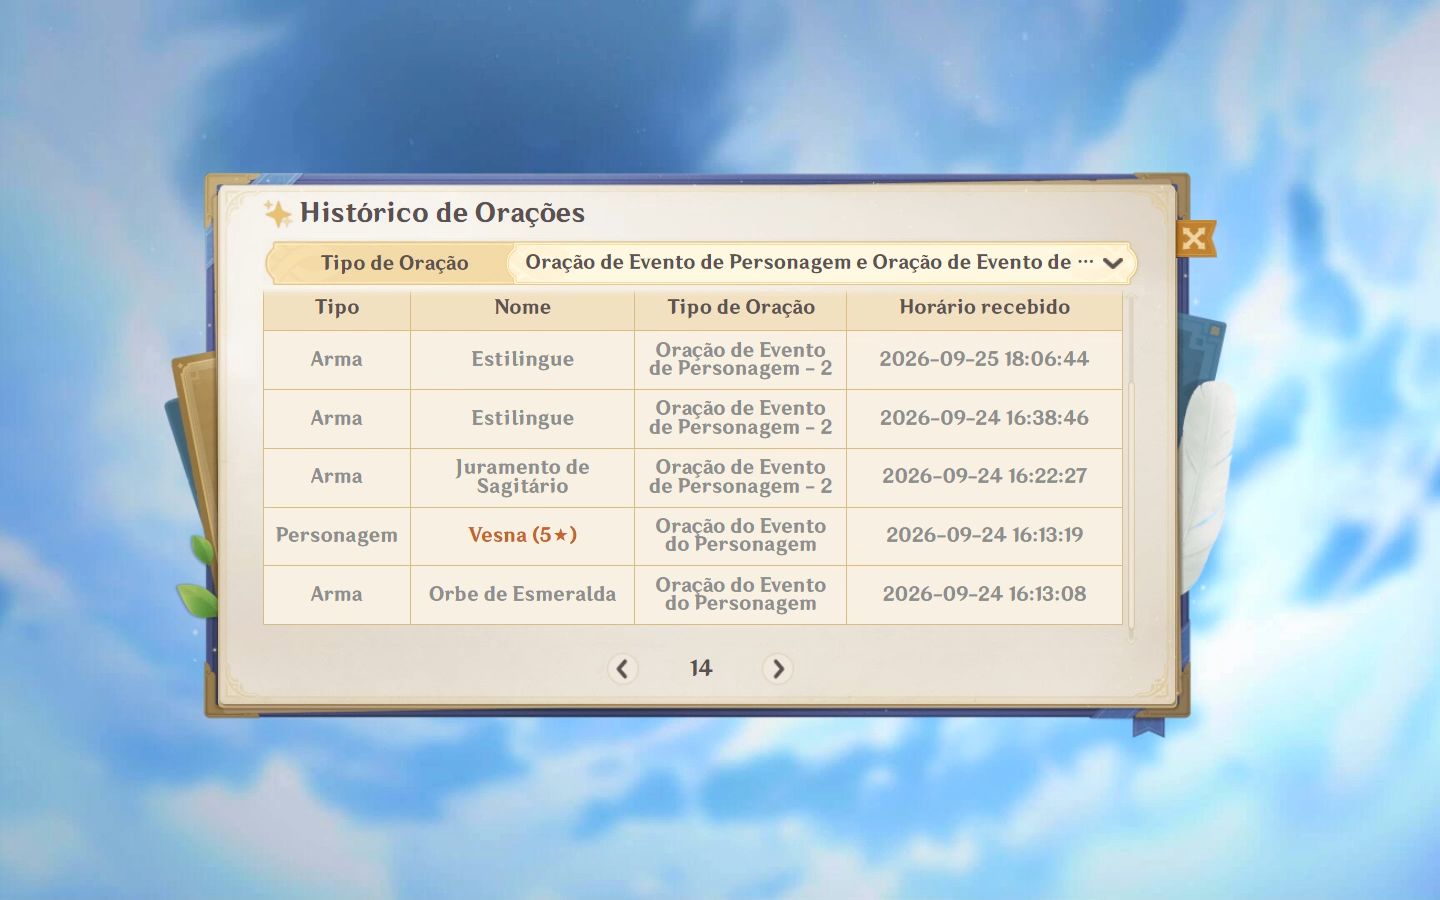The image size is (1440, 900).
Task: Click the Nome column header
Action: (x=522, y=307)
